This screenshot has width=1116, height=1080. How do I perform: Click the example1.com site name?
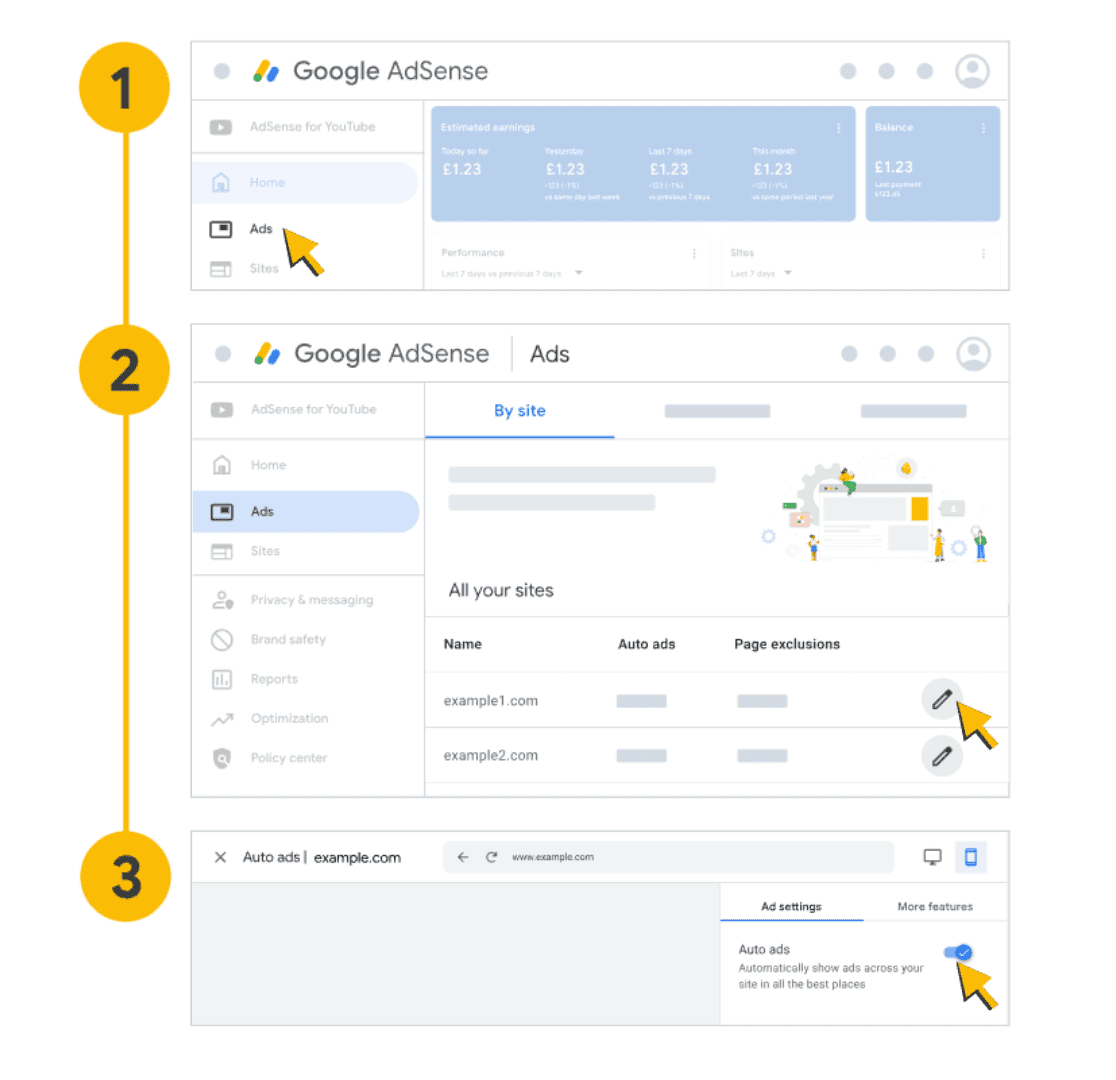tap(490, 701)
